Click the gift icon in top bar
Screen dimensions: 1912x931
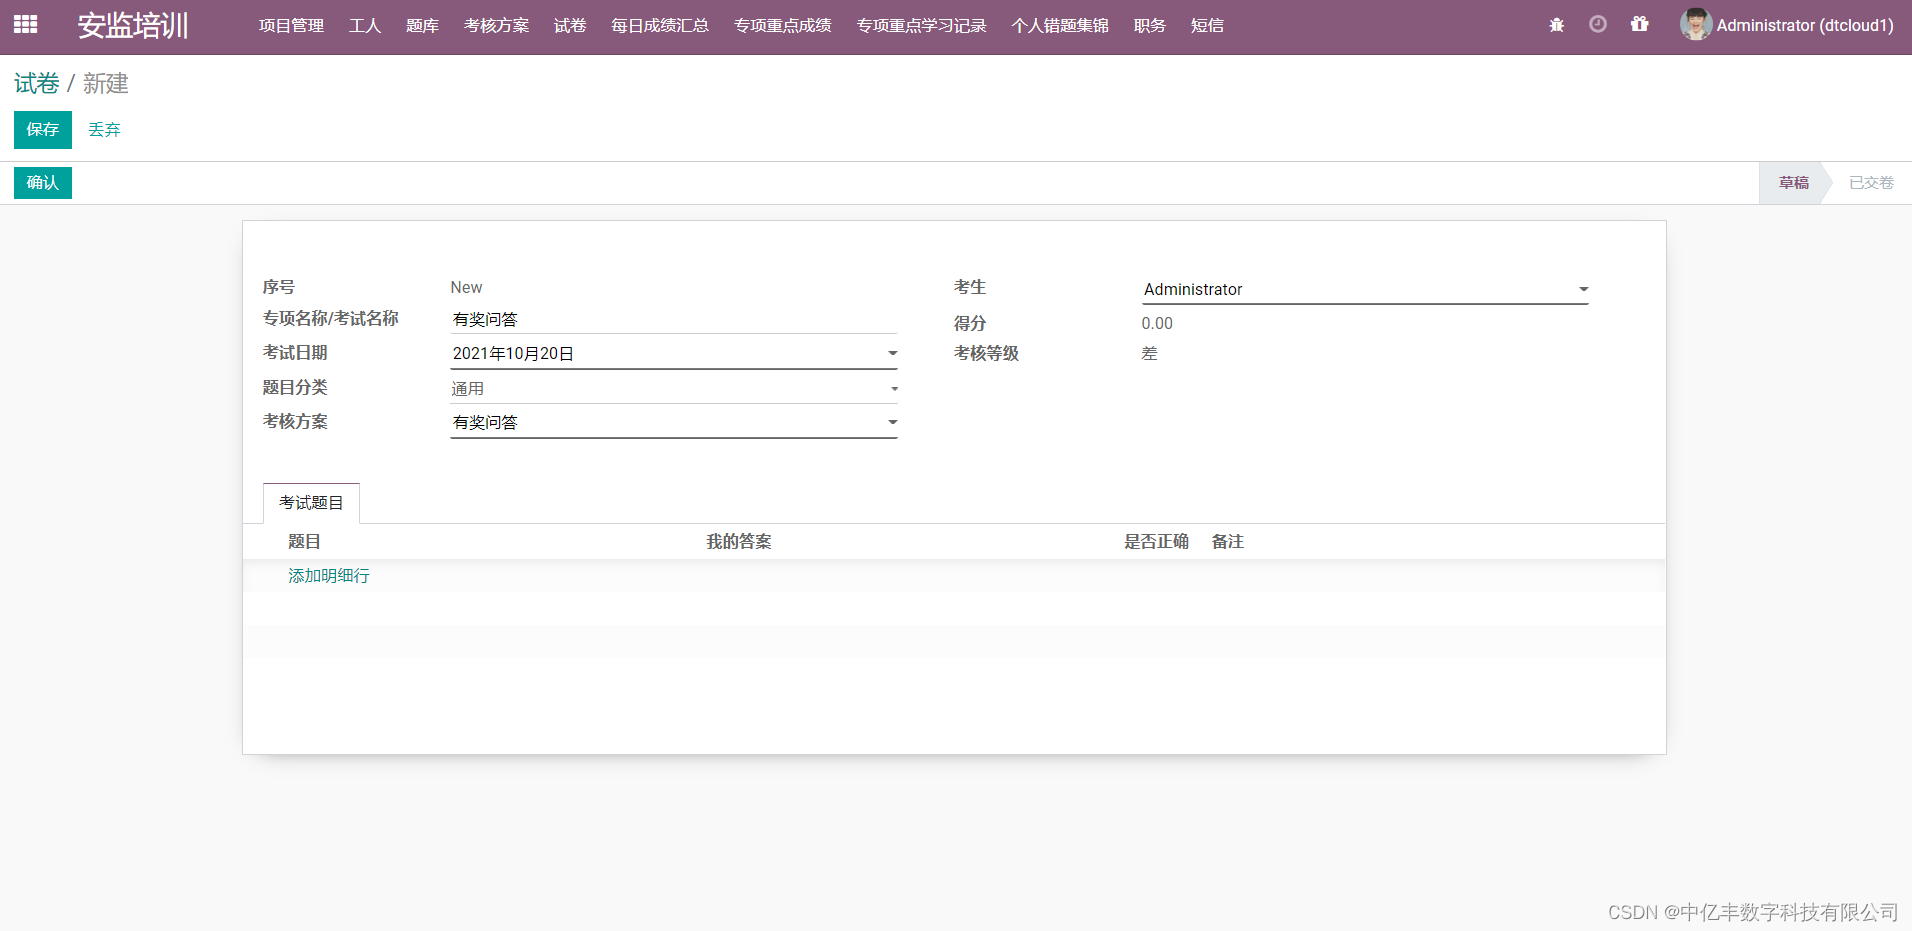[x=1640, y=24]
